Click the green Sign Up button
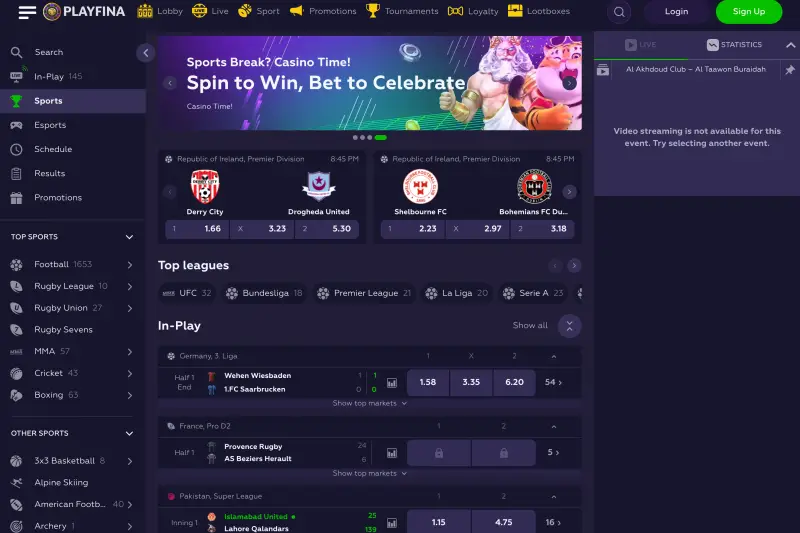Image resolution: width=800 pixels, height=533 pixels. click(x=748, y=12)
